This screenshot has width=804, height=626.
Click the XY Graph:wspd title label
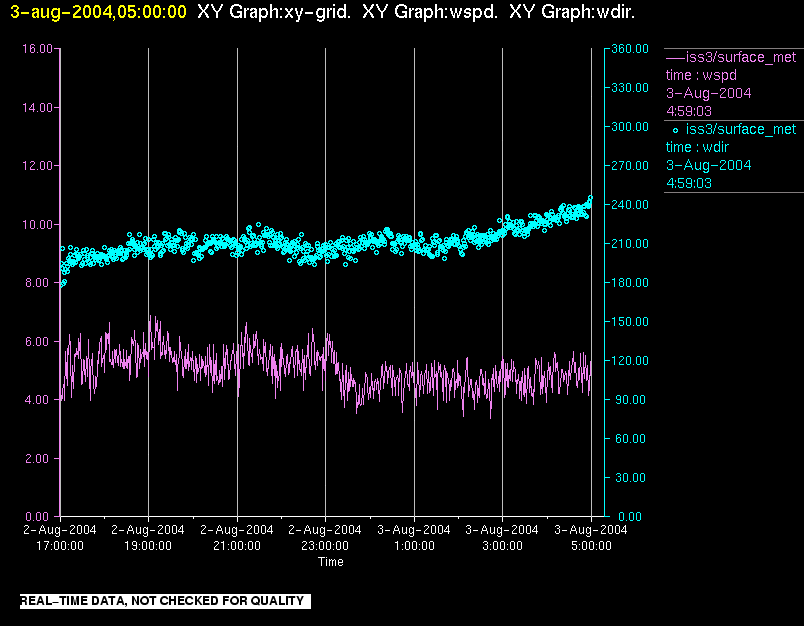(430, 12)
